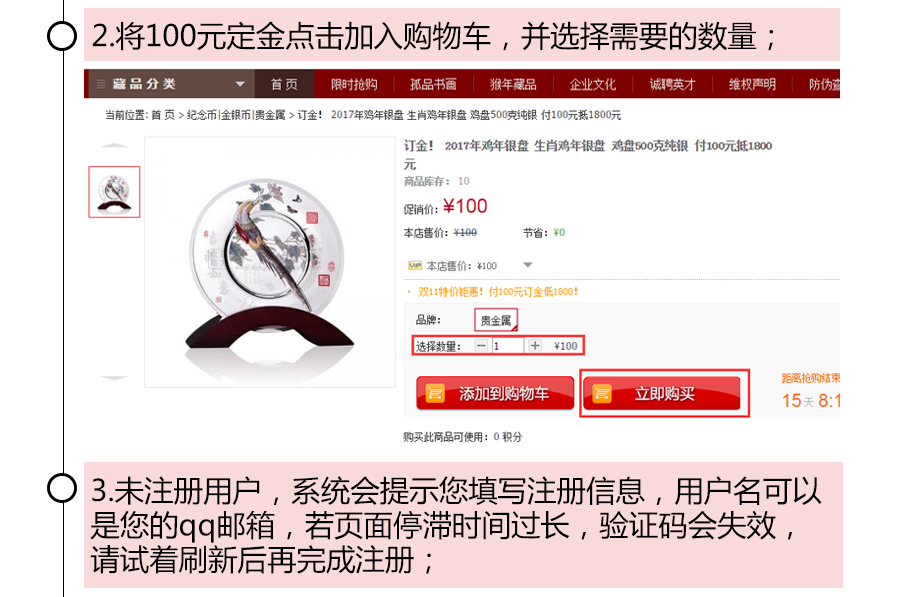The height and width of the screenshot is (597, 900).
Task: Open the 维权声明 navigation item
Action: (x=752, y=84)
